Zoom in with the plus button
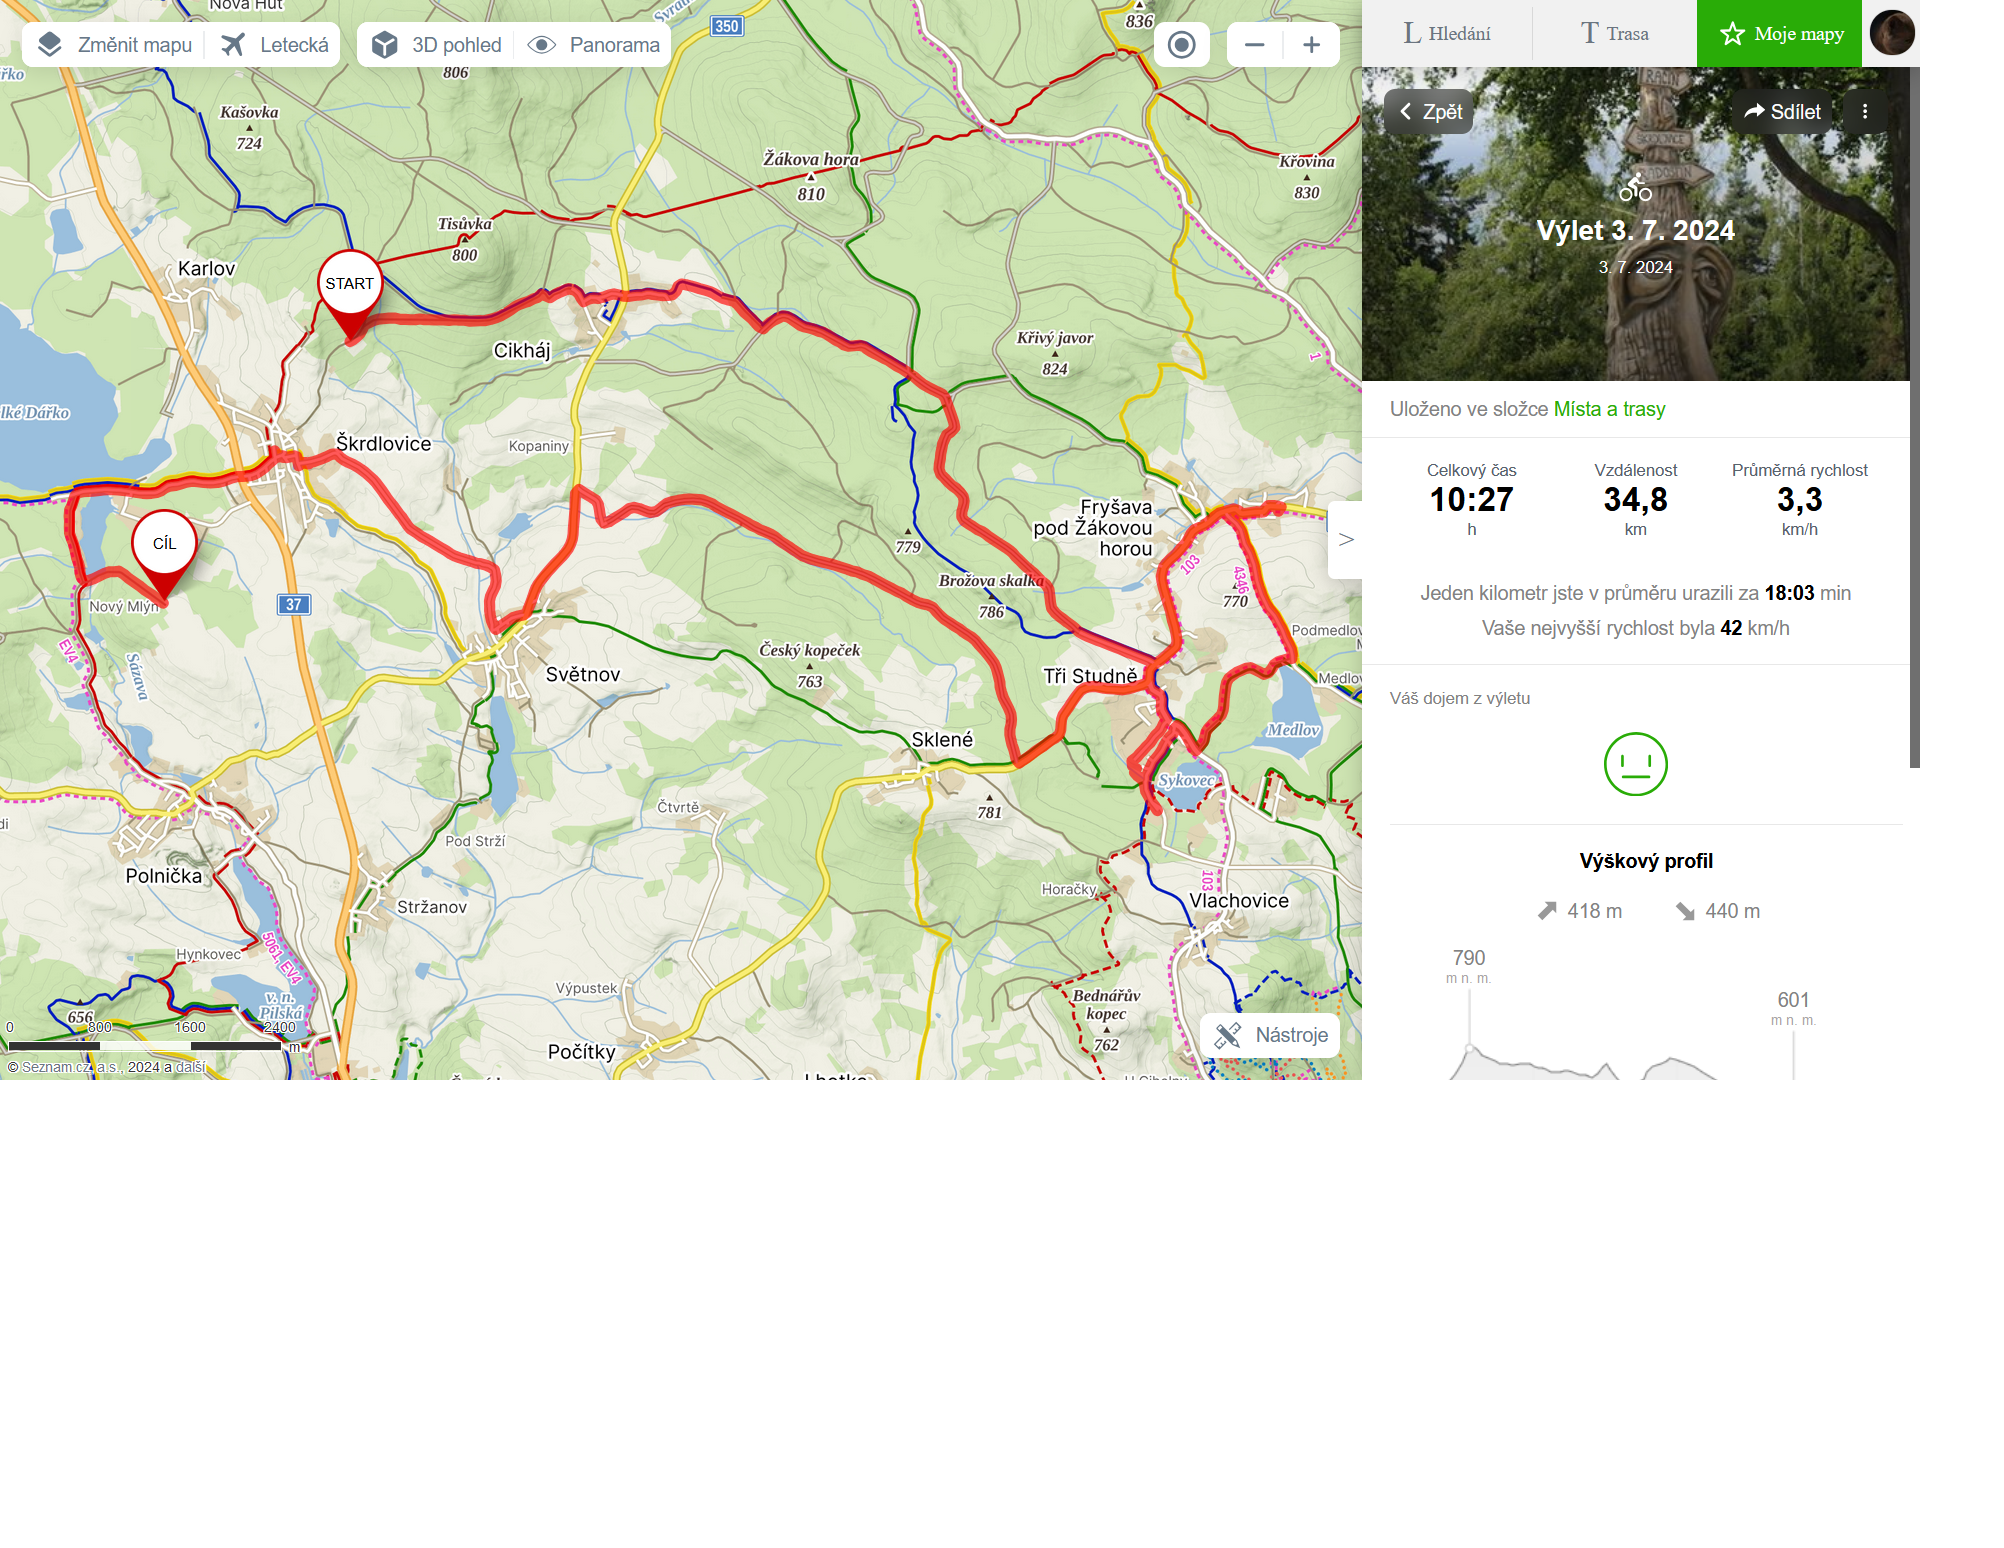The width and height of the screenshot is (2004, 1548). 1312,45
